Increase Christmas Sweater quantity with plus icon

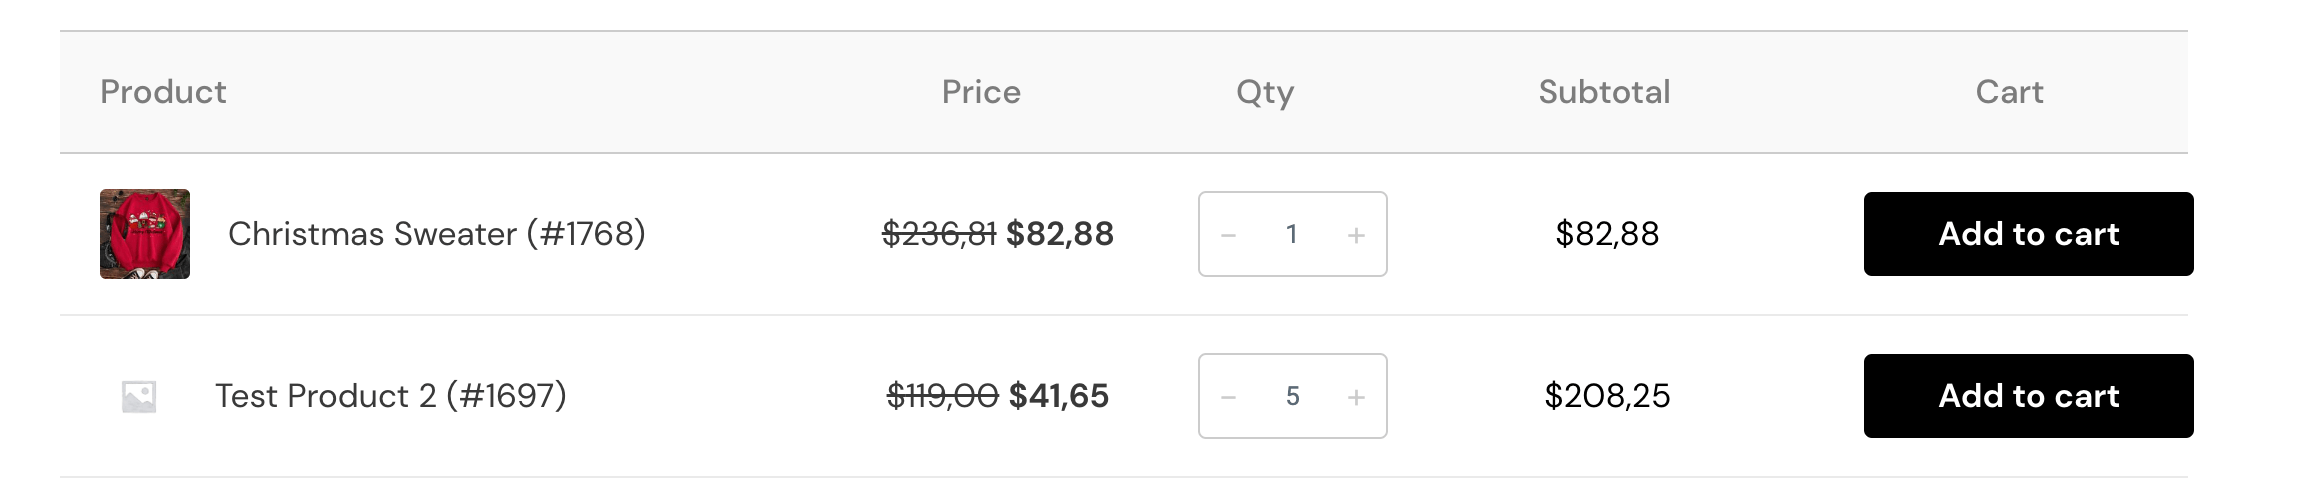[1356, 235]
